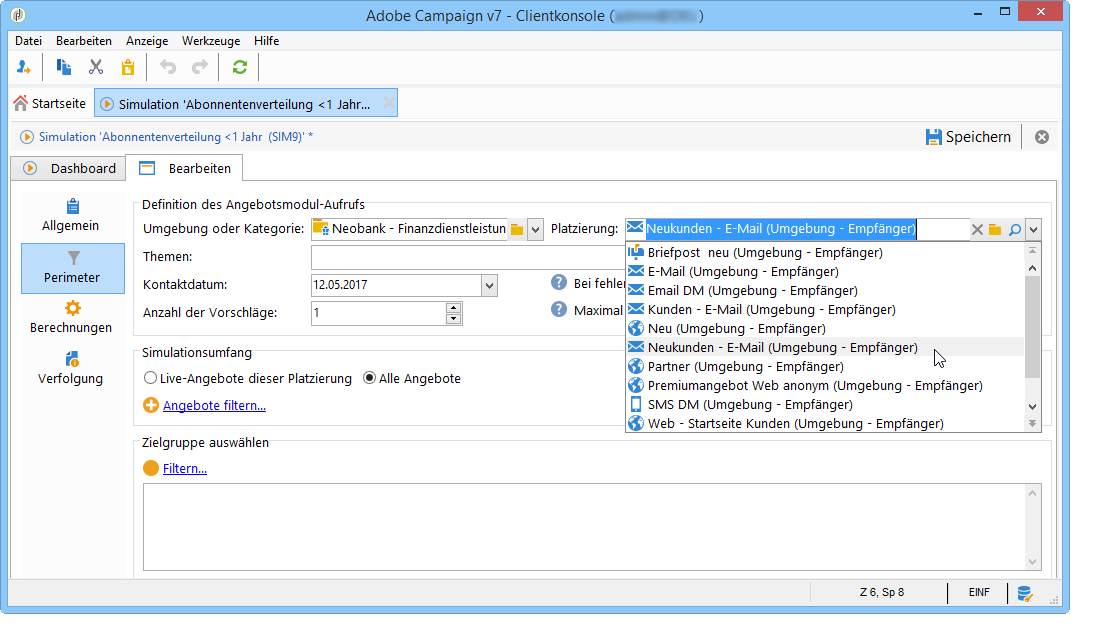The image size is (1093, 633).
Task: Expand the Umgebung oder Kategorie dropdown
Action: (x=535, y=229)
